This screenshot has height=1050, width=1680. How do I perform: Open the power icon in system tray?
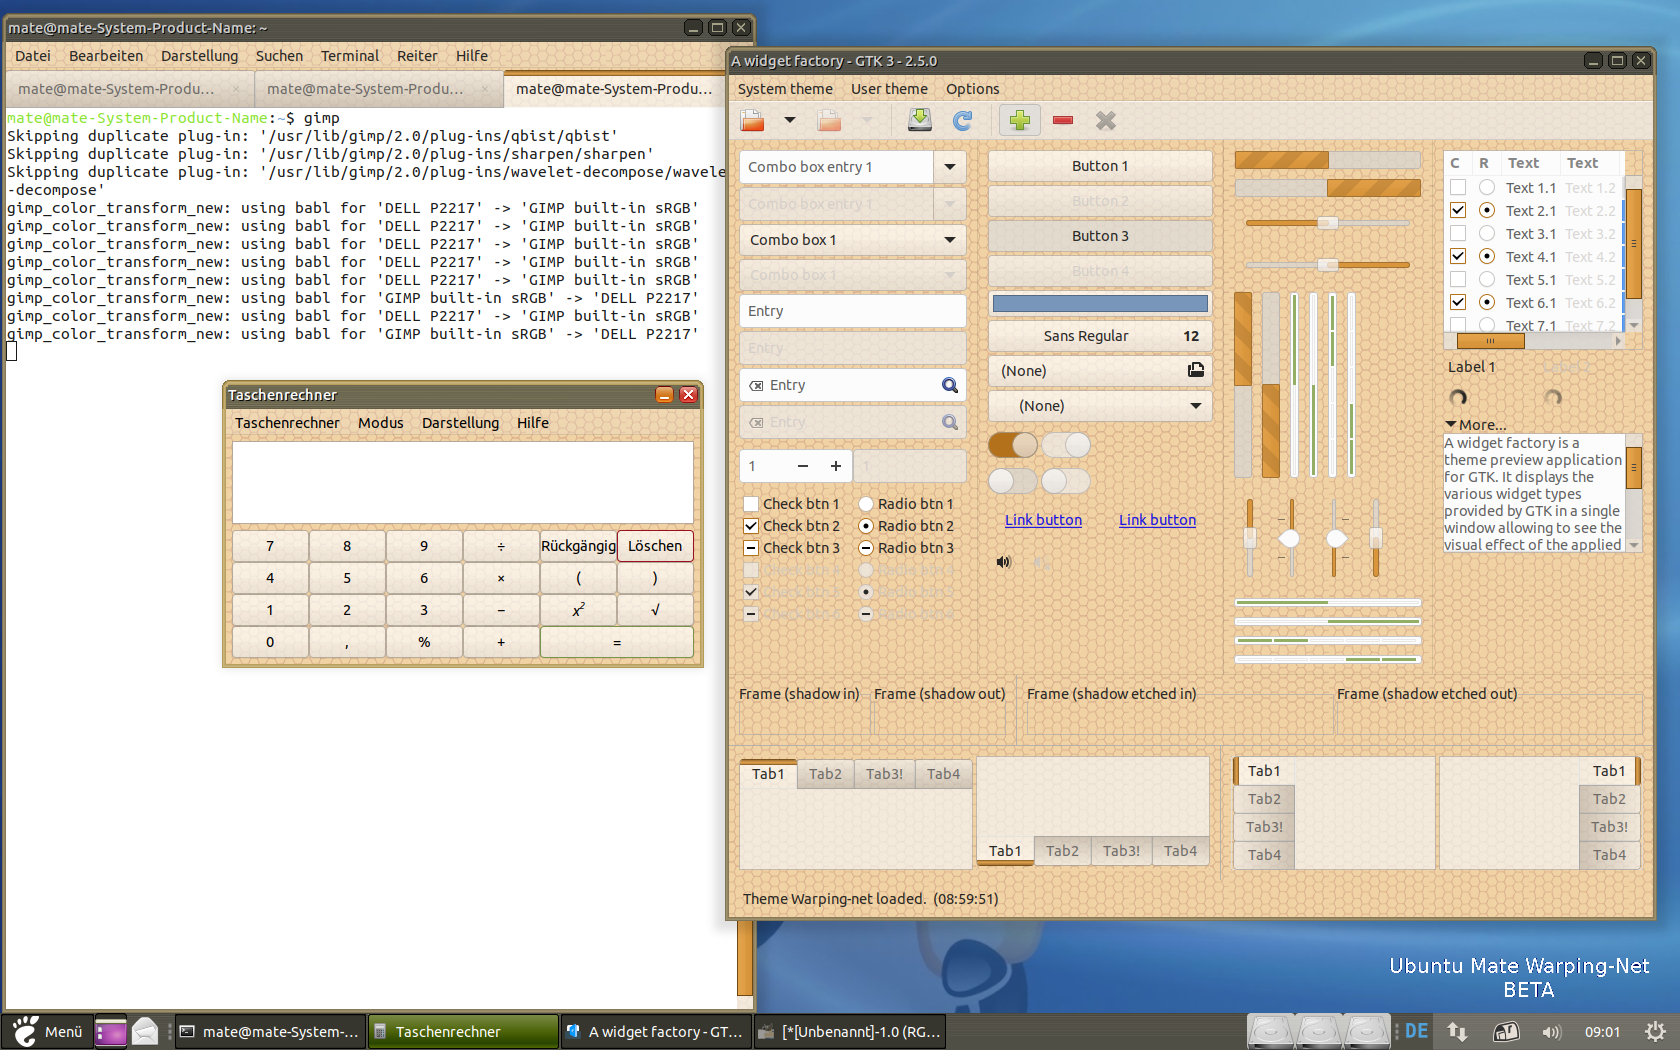[1655, 1031]
